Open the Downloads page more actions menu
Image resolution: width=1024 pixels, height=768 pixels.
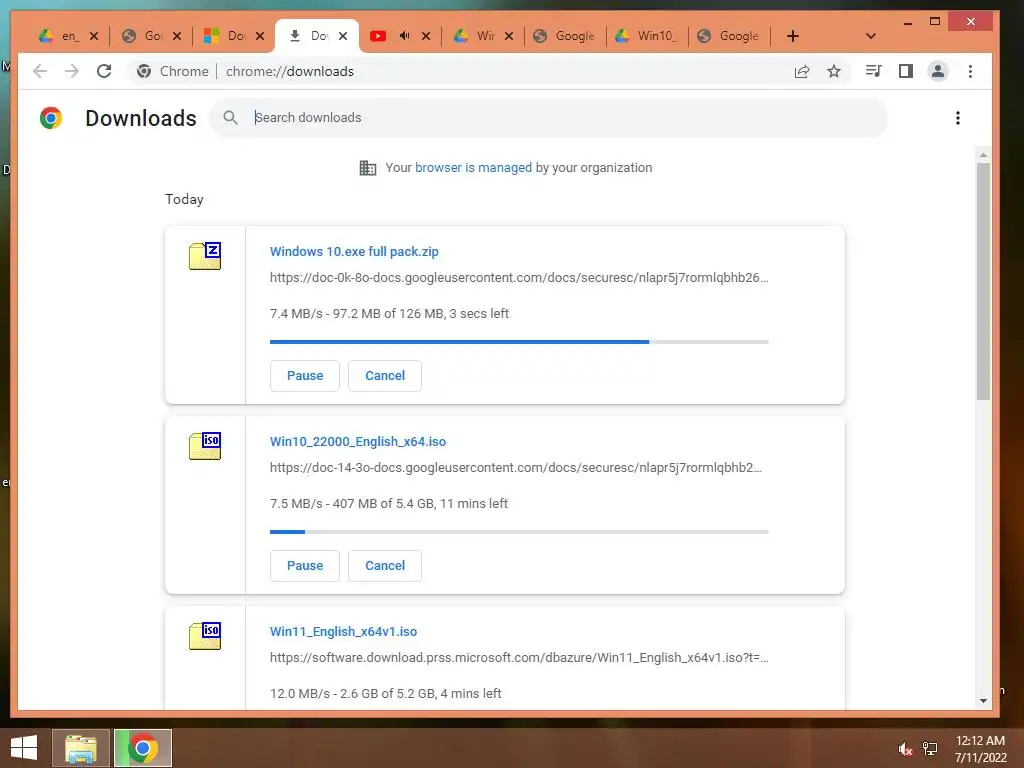957,118
